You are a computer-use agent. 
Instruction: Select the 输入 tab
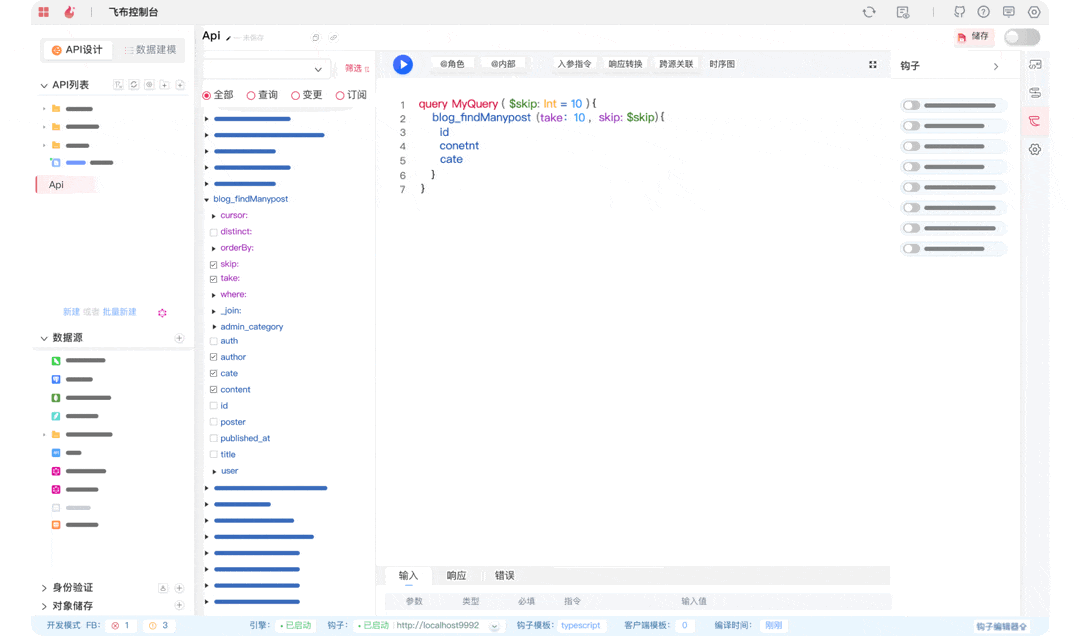[408, 575]
